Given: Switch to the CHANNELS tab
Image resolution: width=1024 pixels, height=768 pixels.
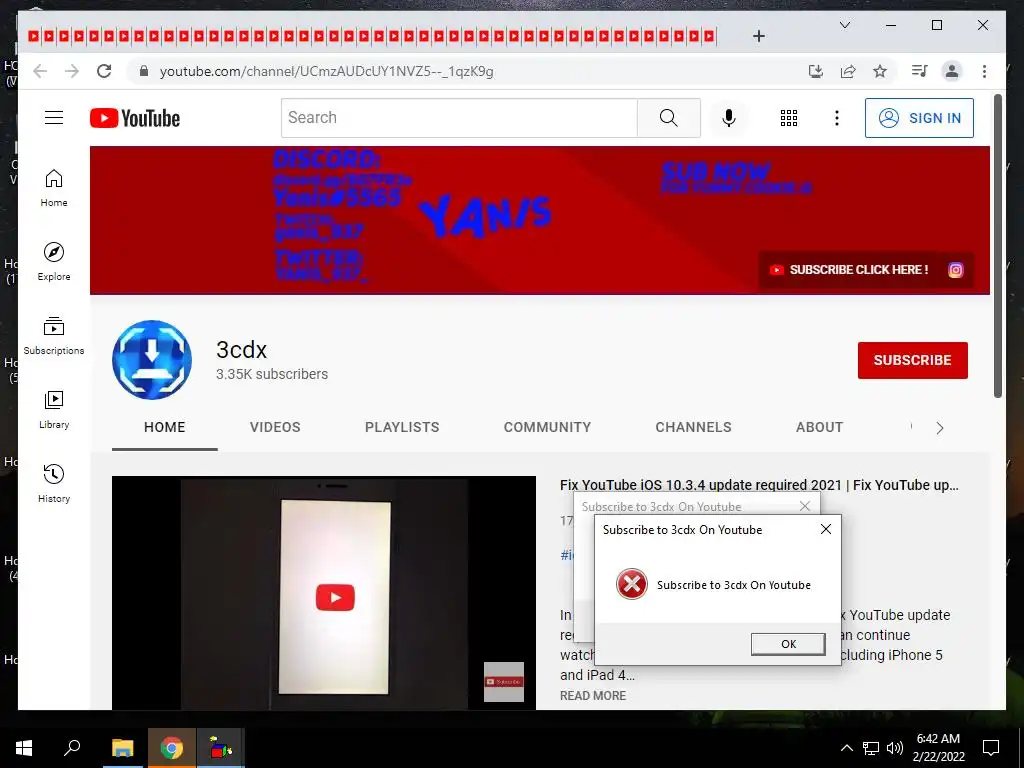Looking at the screenshot, I should (693, 427).
